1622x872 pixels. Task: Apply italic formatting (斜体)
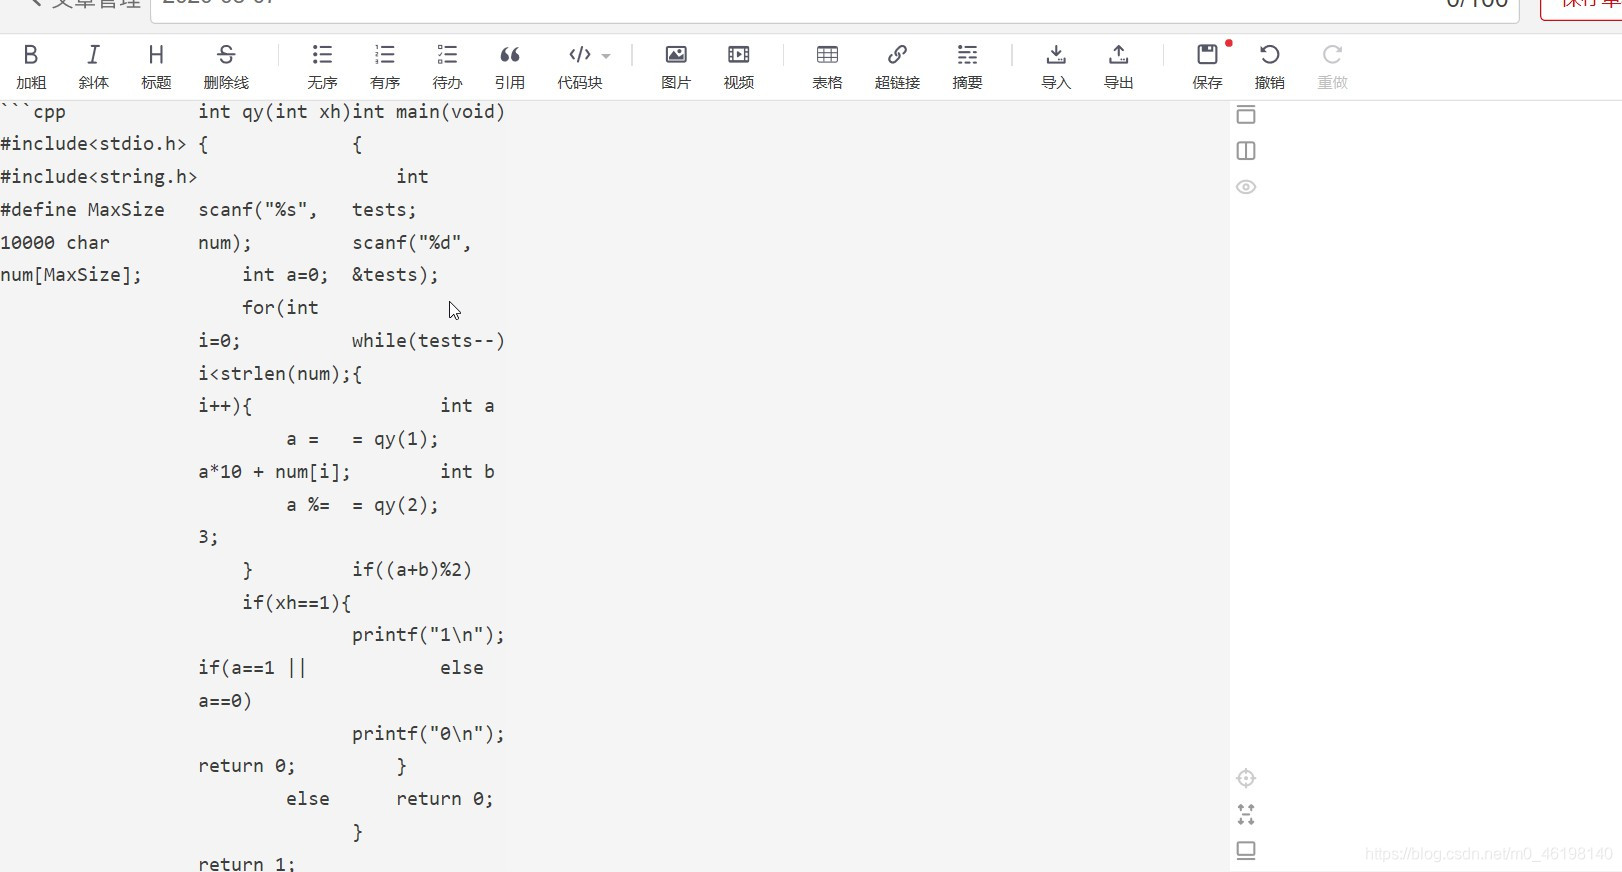click(93, 66)
